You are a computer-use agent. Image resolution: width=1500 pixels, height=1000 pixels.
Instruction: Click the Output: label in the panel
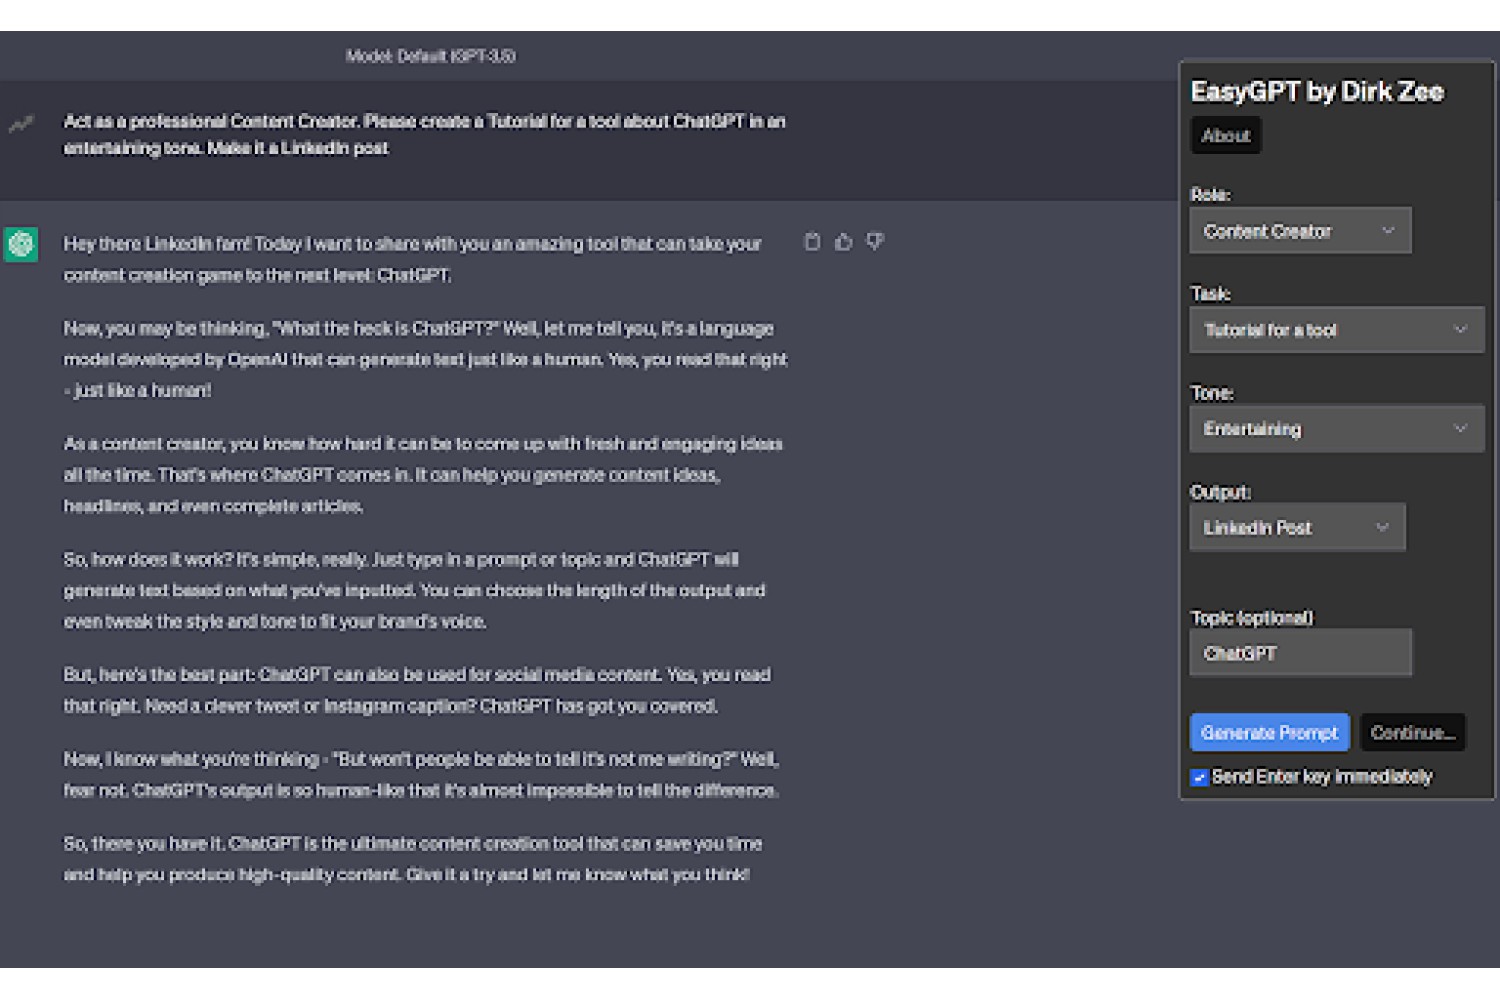tap(1220, 492)
